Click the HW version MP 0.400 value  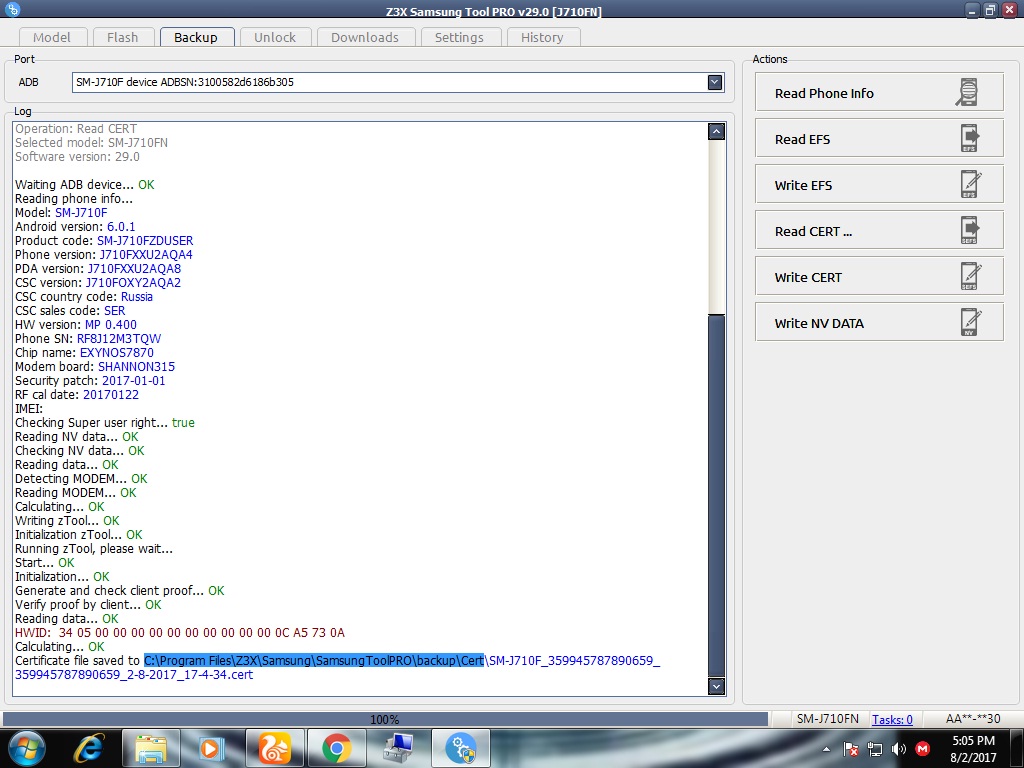click(x=111, y=325)
